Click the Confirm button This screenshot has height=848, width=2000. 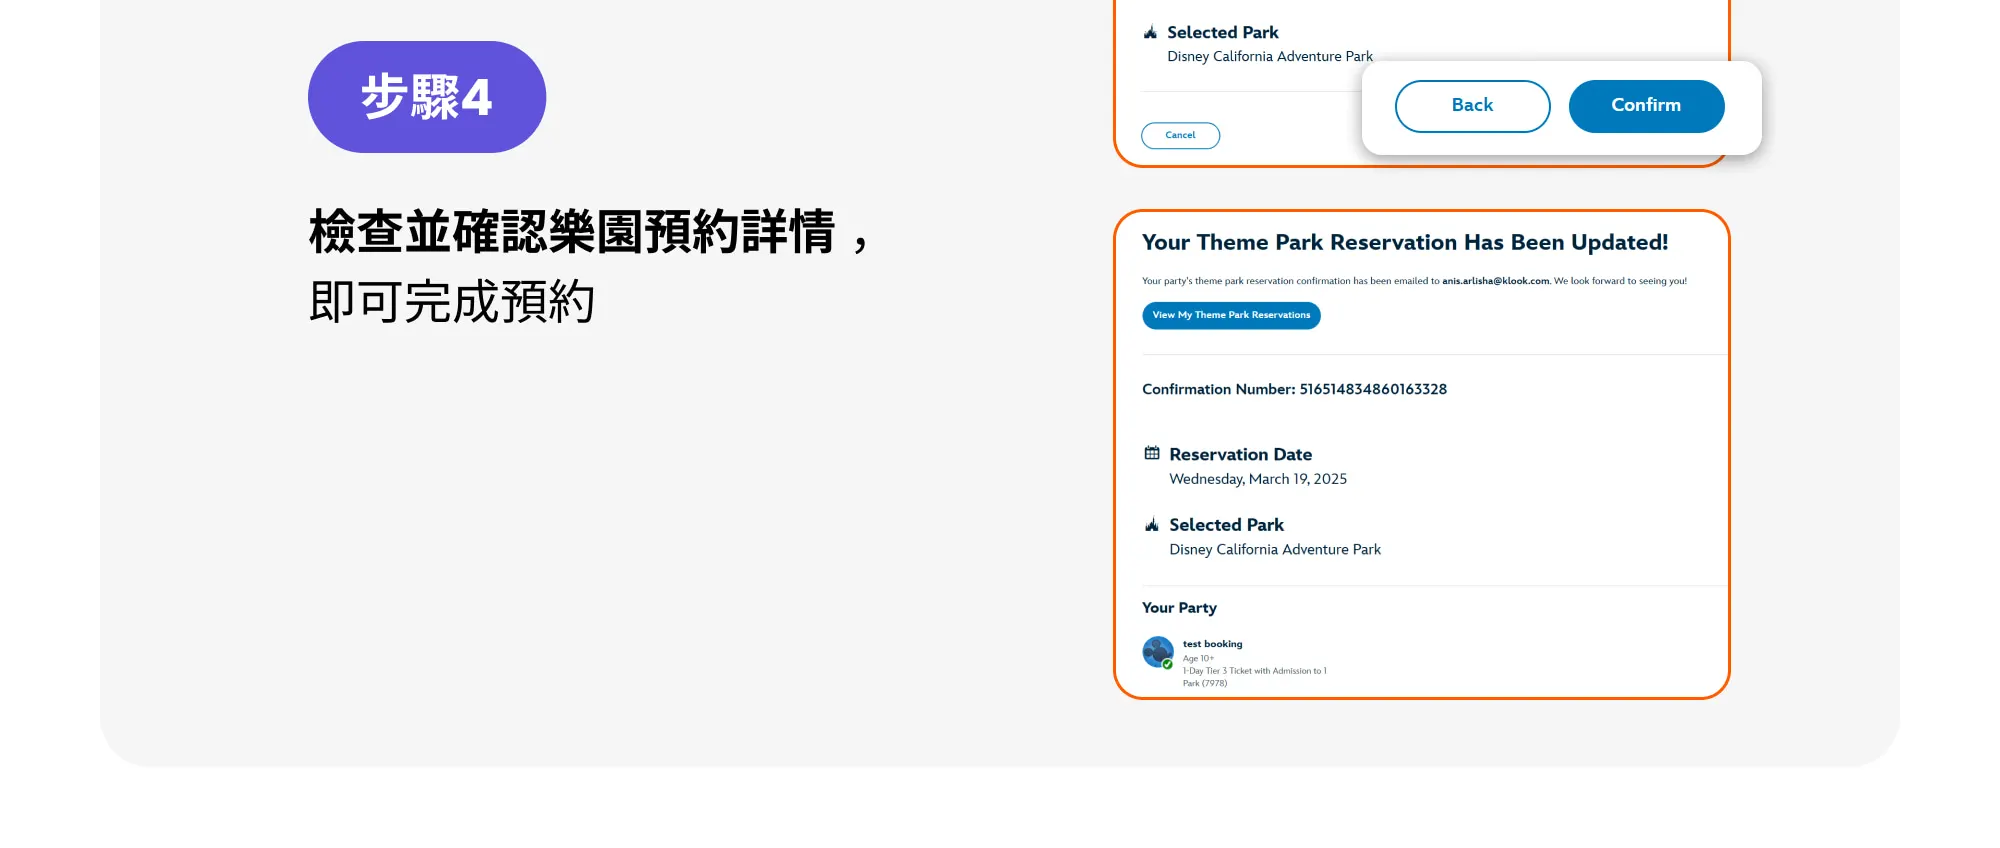coord(1646,106)
